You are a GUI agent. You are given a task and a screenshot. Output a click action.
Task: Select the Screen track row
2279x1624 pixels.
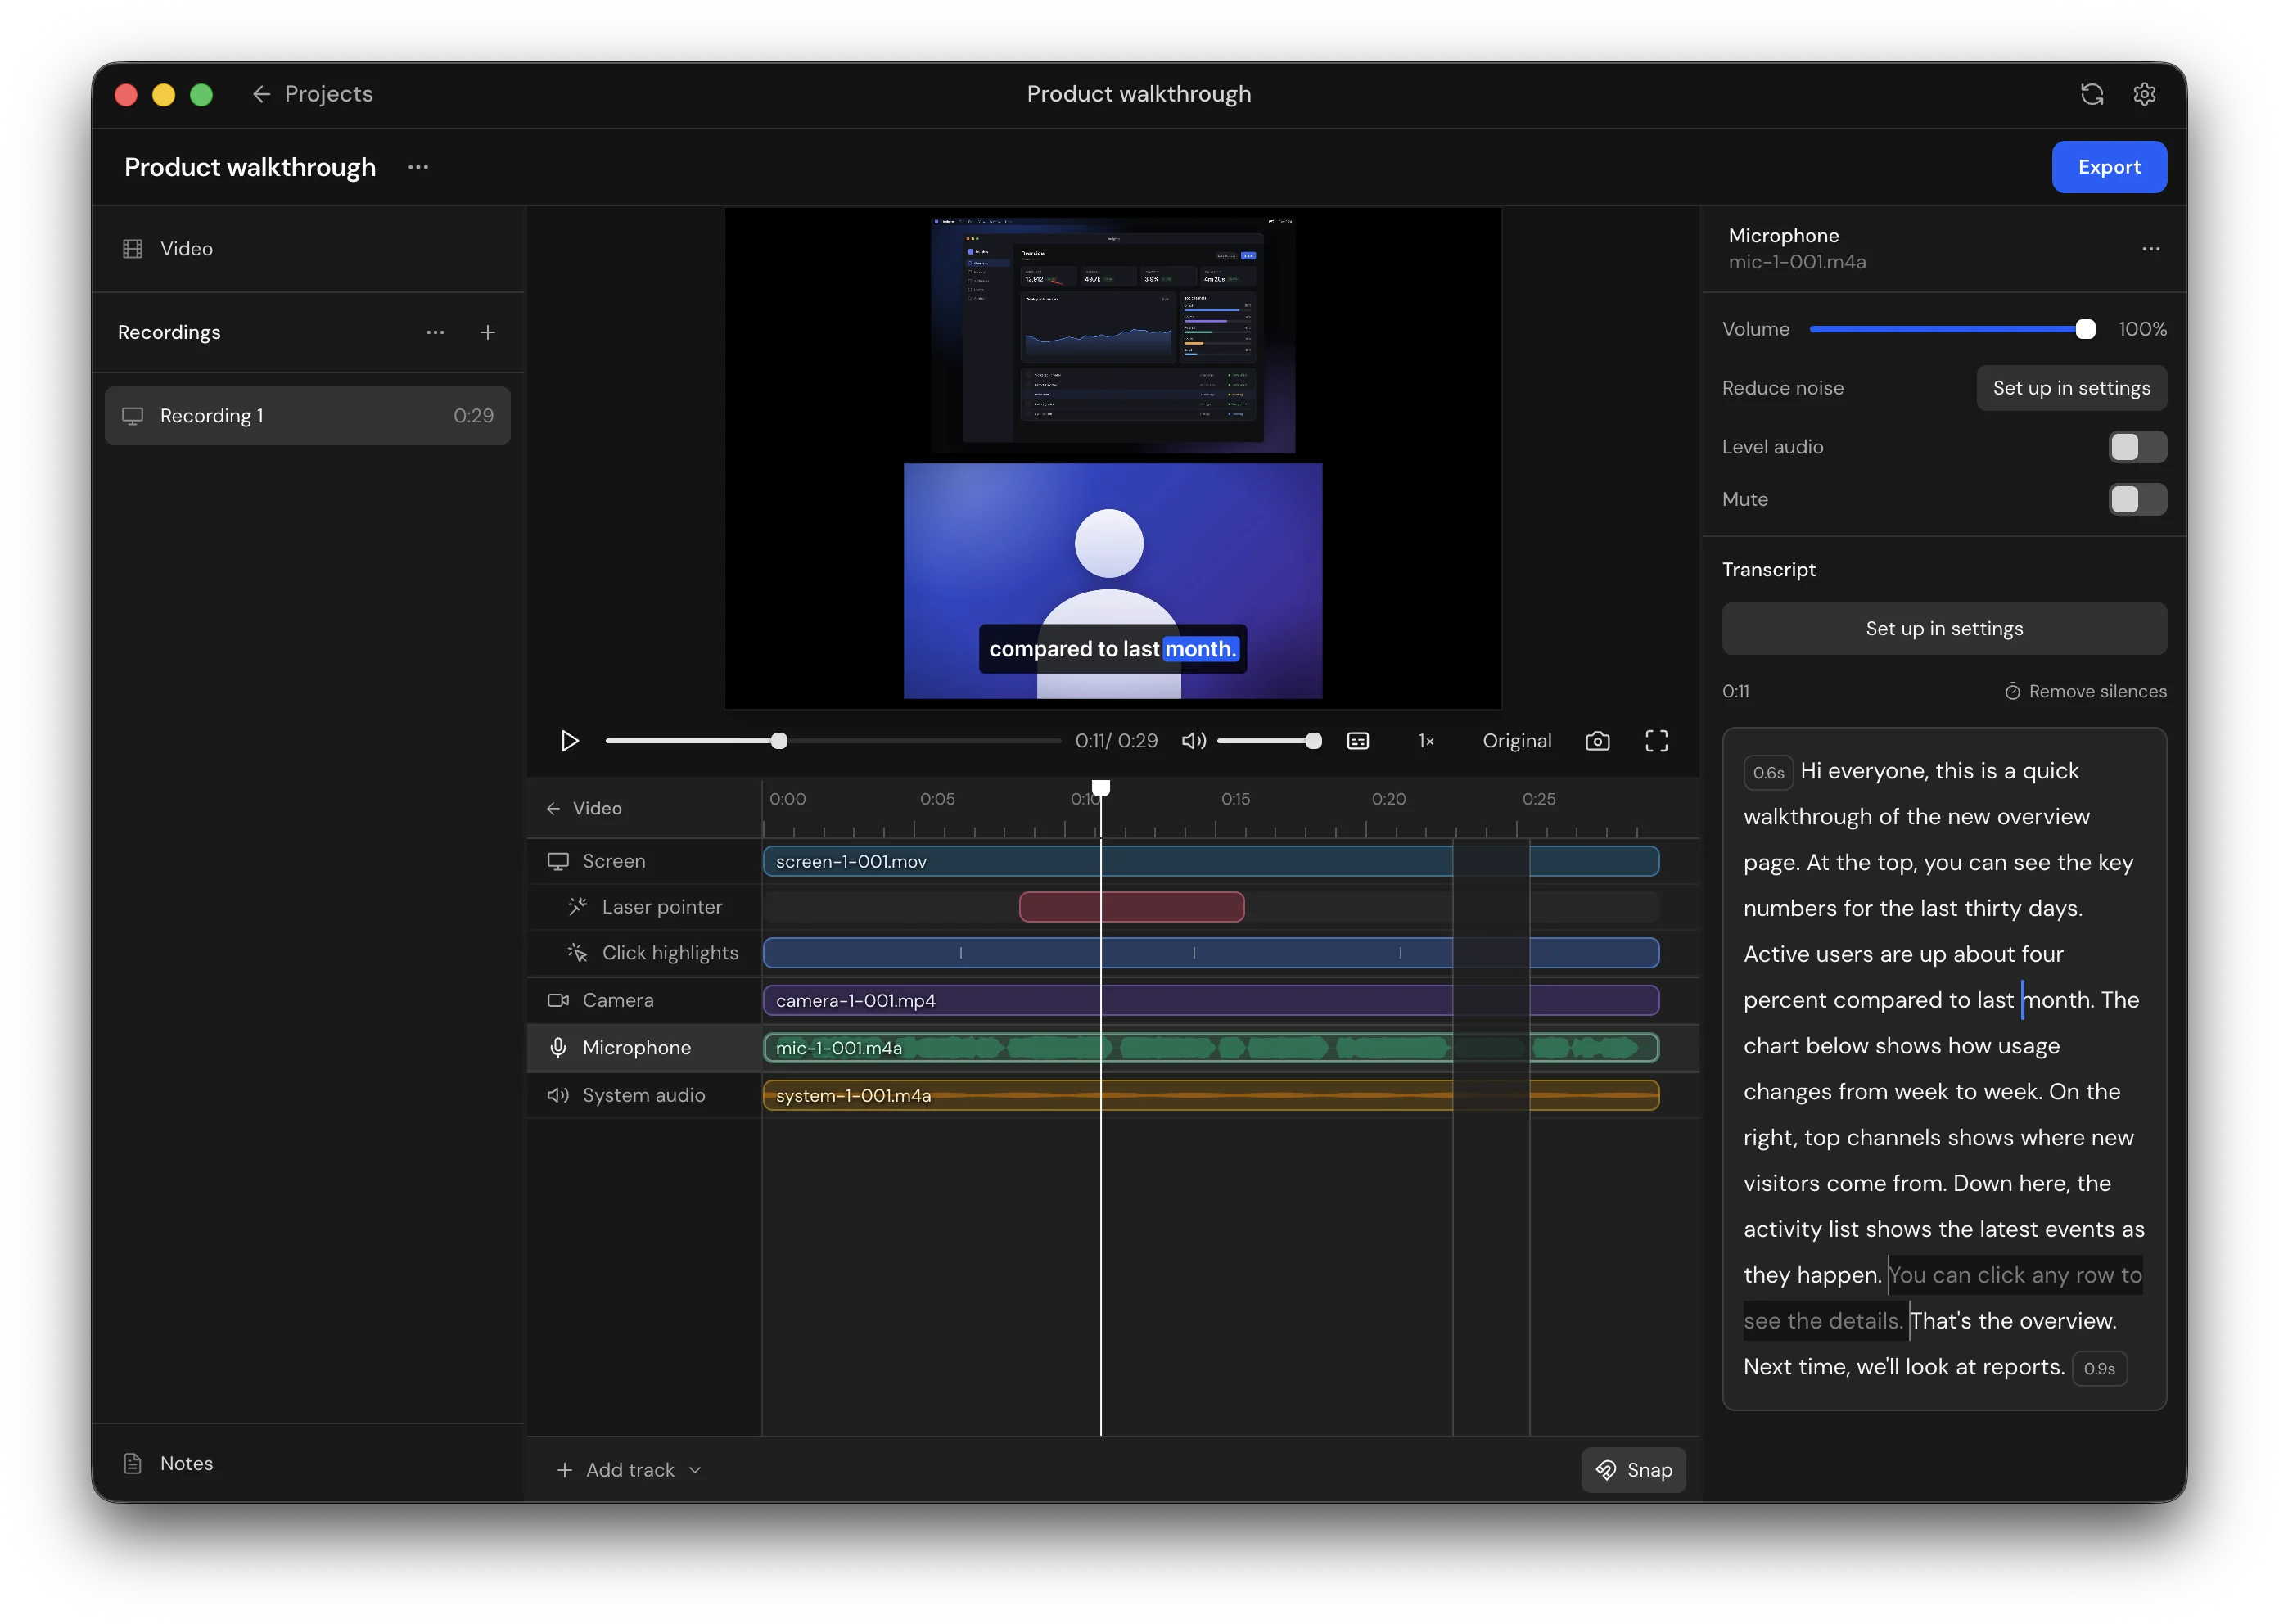click(644, 861)
